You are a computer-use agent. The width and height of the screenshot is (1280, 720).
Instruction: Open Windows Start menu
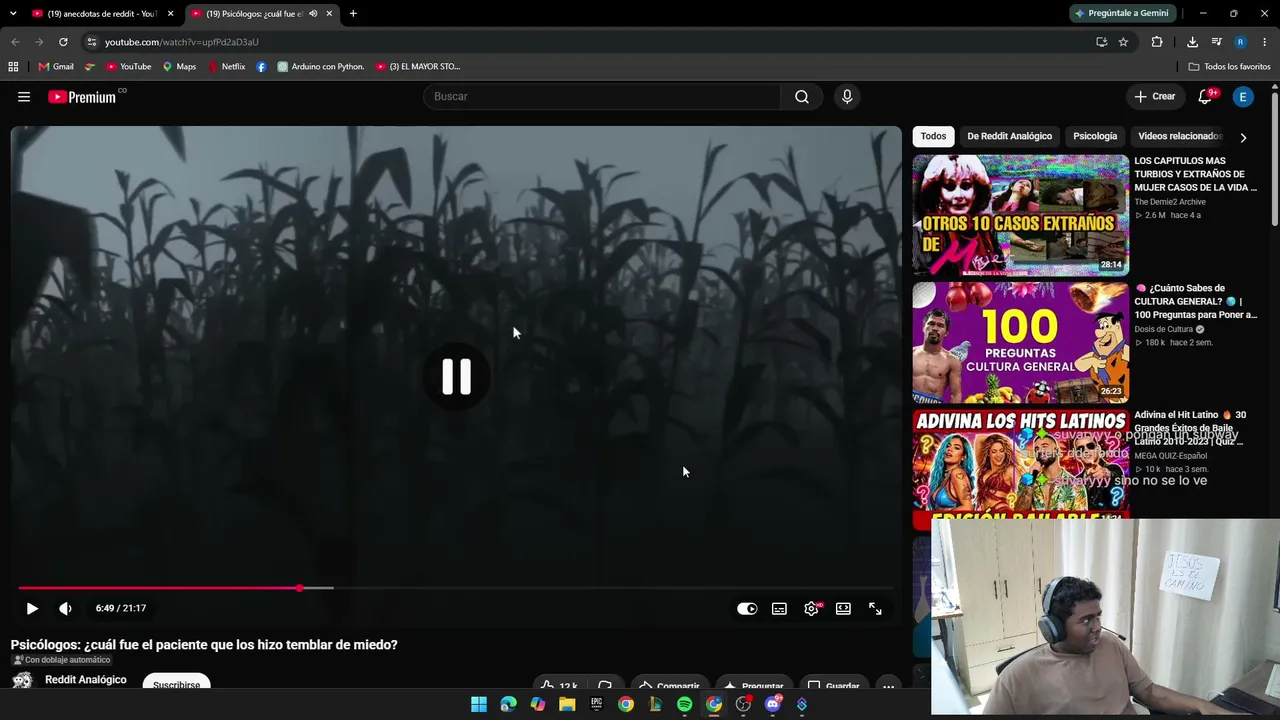click(479, 704)
